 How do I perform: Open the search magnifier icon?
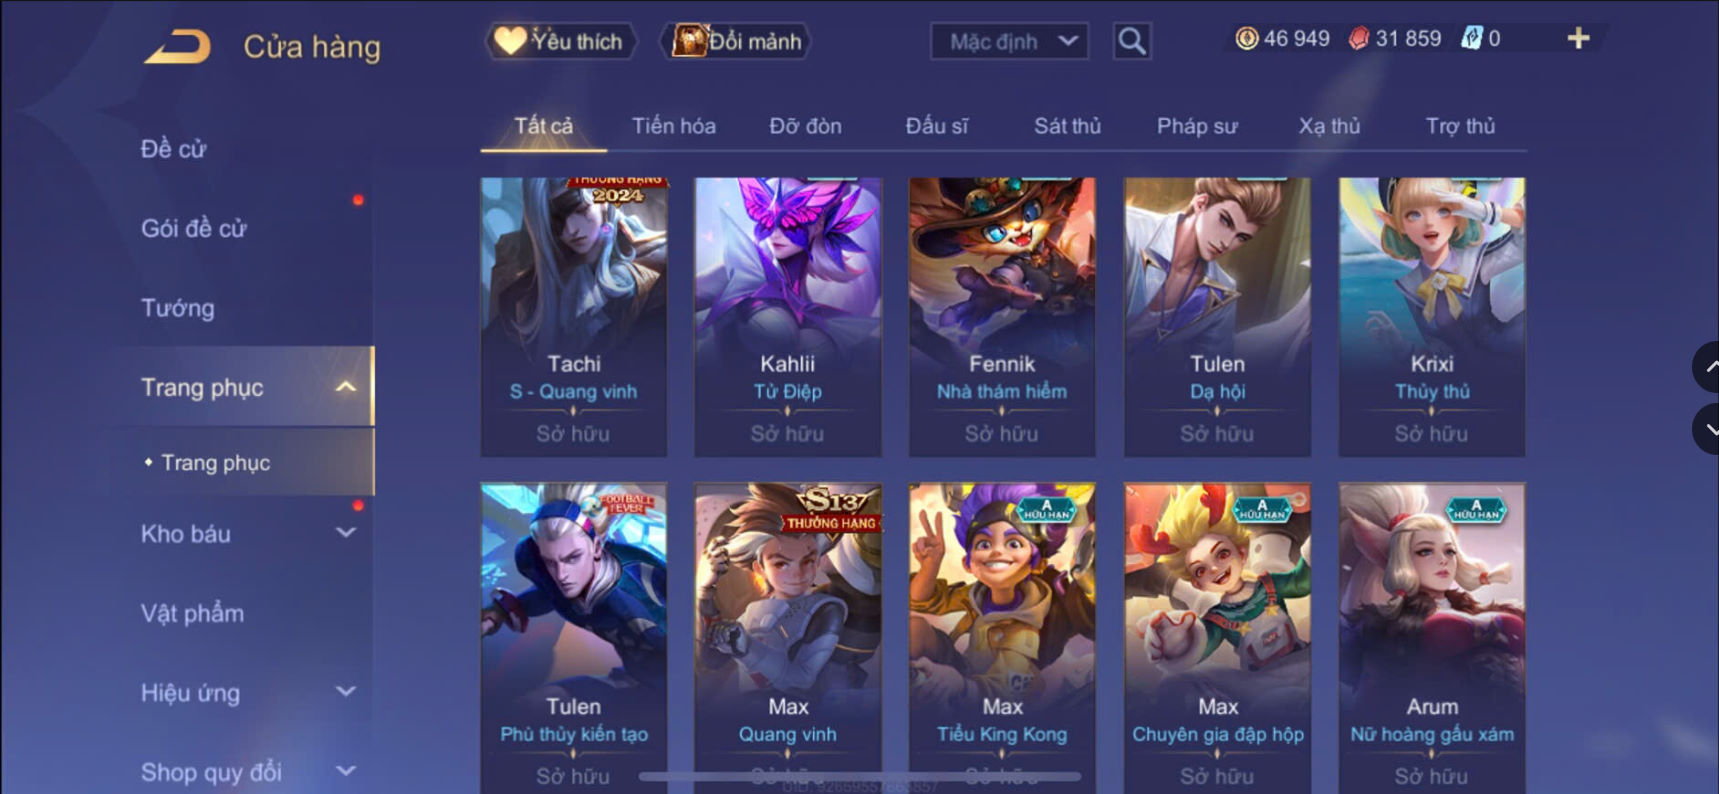point(1132,41)
